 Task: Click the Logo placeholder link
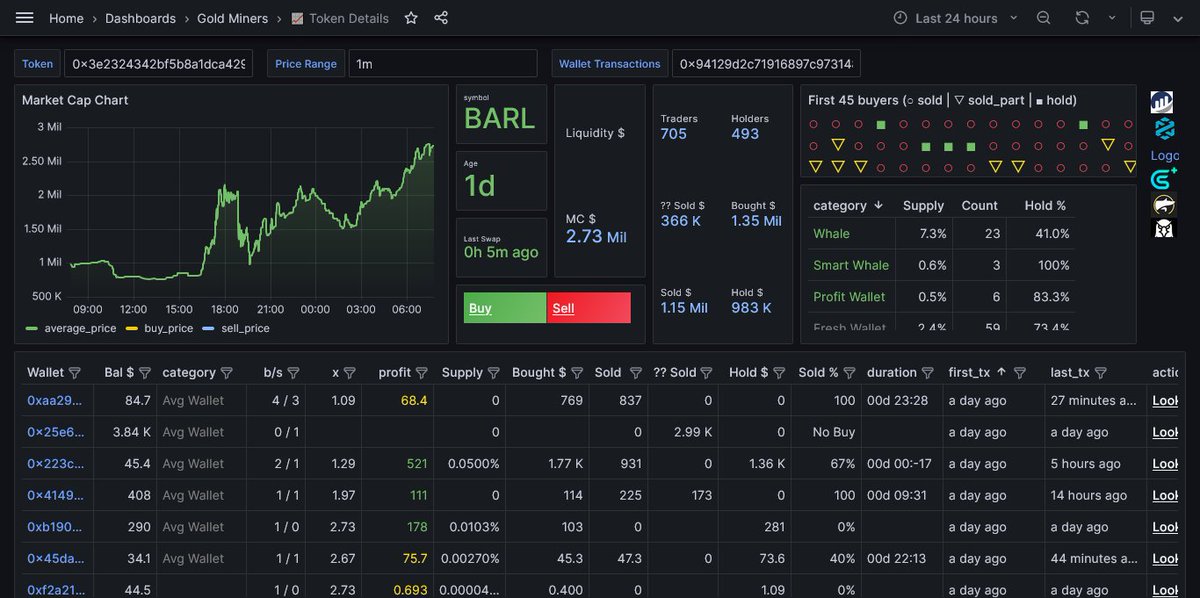(x=1165, y=155)
